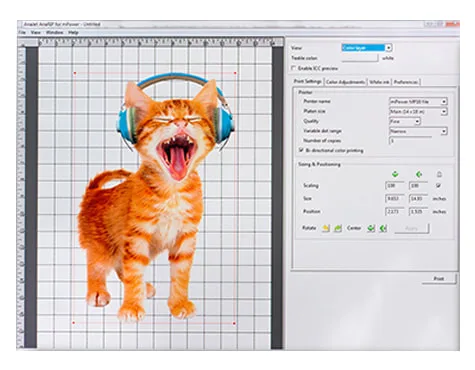Click the Textile color swatch
The width and height of the screenshot is (475, 370).
pyautogui.click(x=360, y=58)
